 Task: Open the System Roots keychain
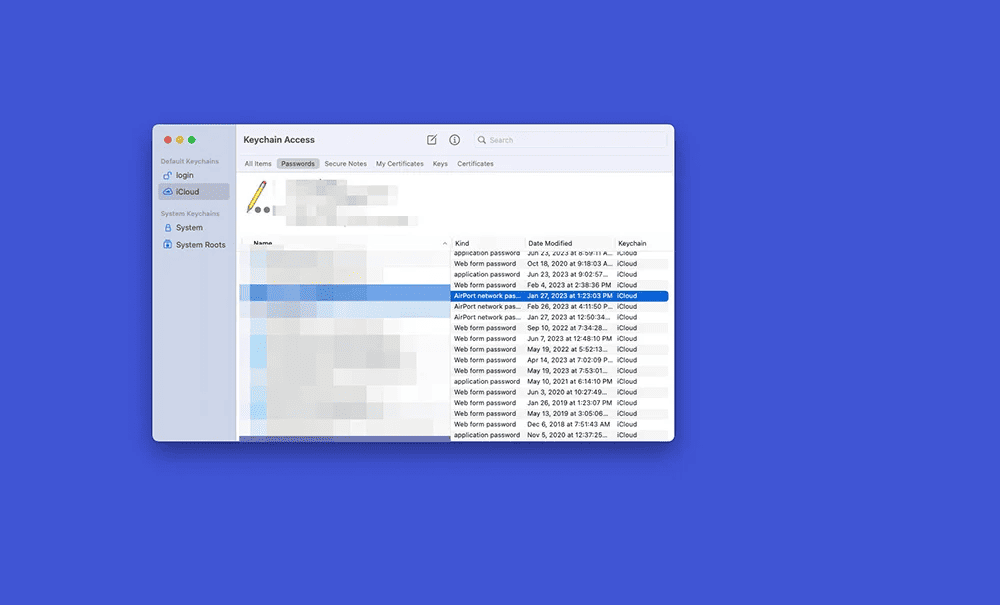[200, 244]
